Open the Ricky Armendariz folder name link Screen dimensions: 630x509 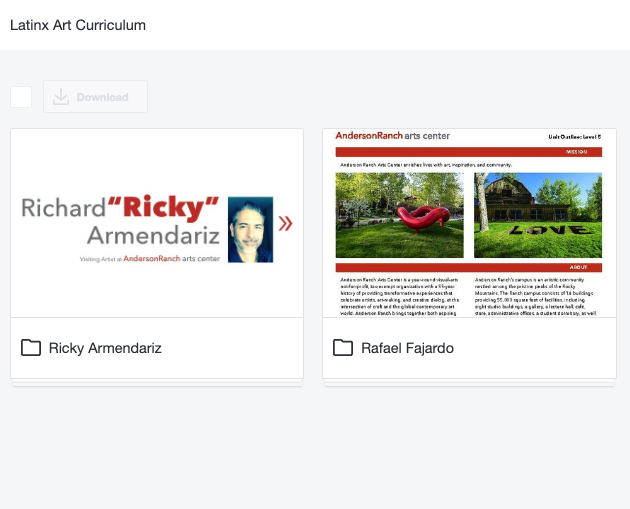point(105,348)
